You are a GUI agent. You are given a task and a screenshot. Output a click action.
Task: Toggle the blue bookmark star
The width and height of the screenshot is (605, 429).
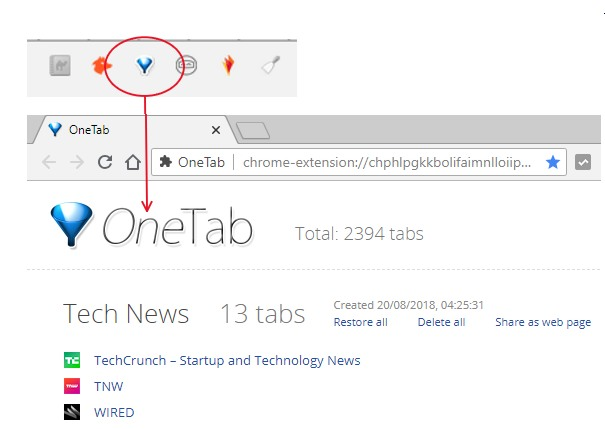(553, 162)
